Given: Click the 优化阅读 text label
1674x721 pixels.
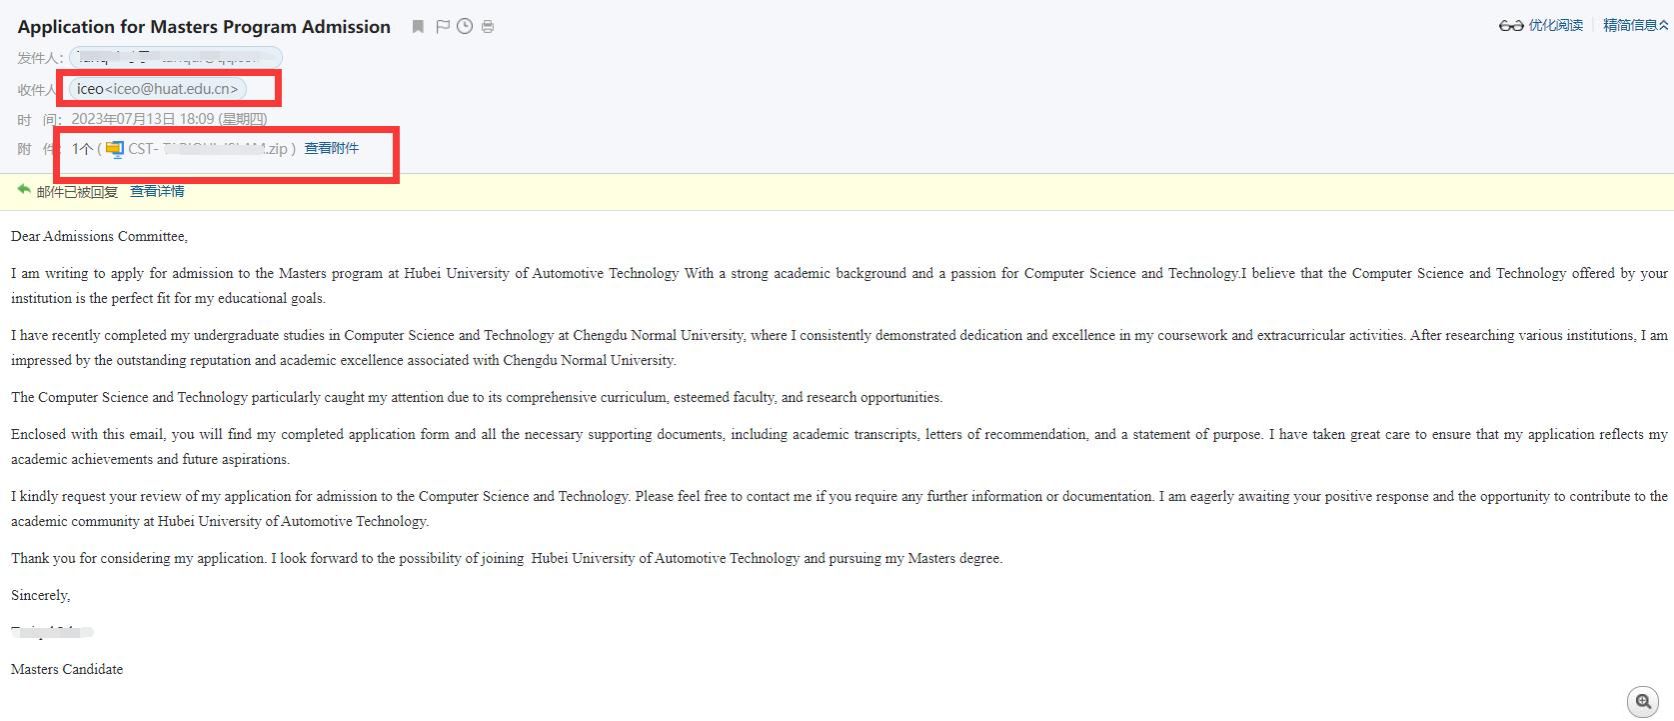Looking at the screenshot, I should [x=1555, y=26].
